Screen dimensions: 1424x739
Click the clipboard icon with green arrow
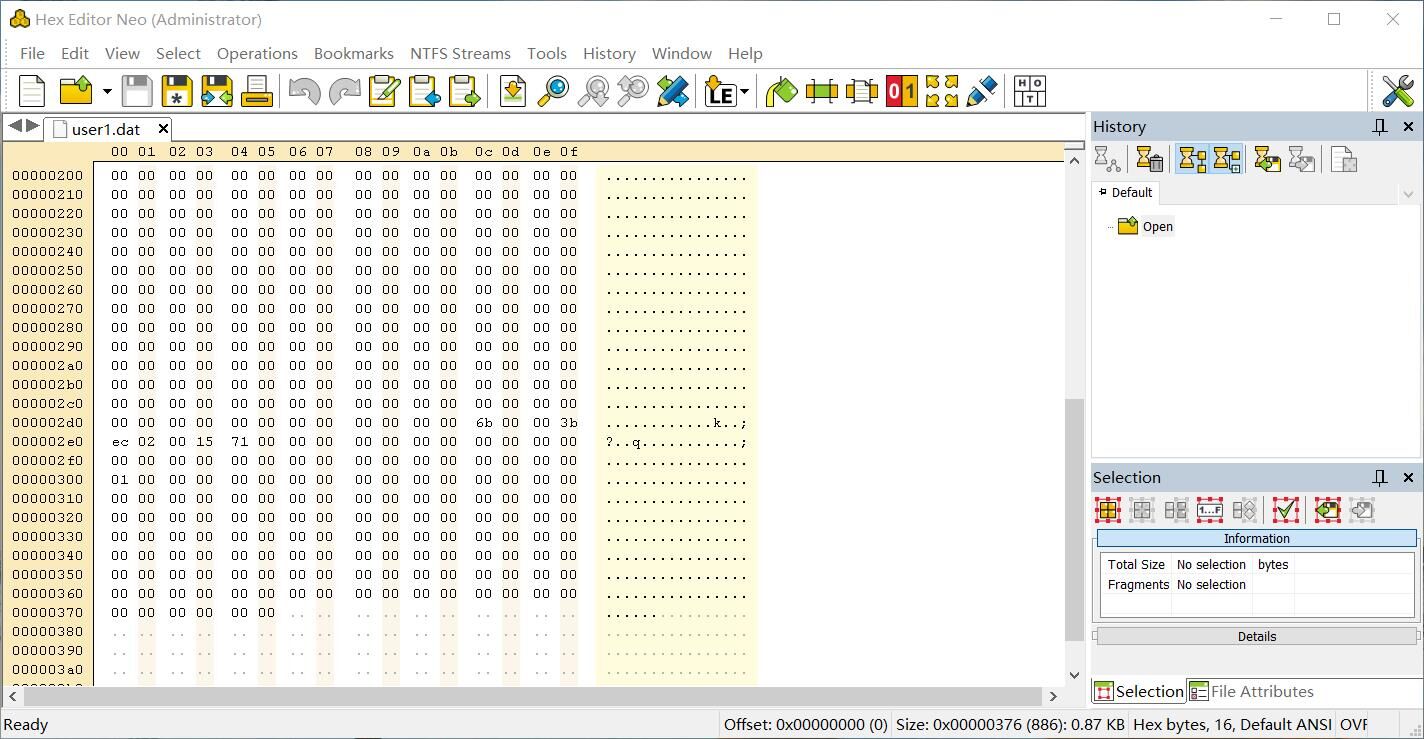465,91
